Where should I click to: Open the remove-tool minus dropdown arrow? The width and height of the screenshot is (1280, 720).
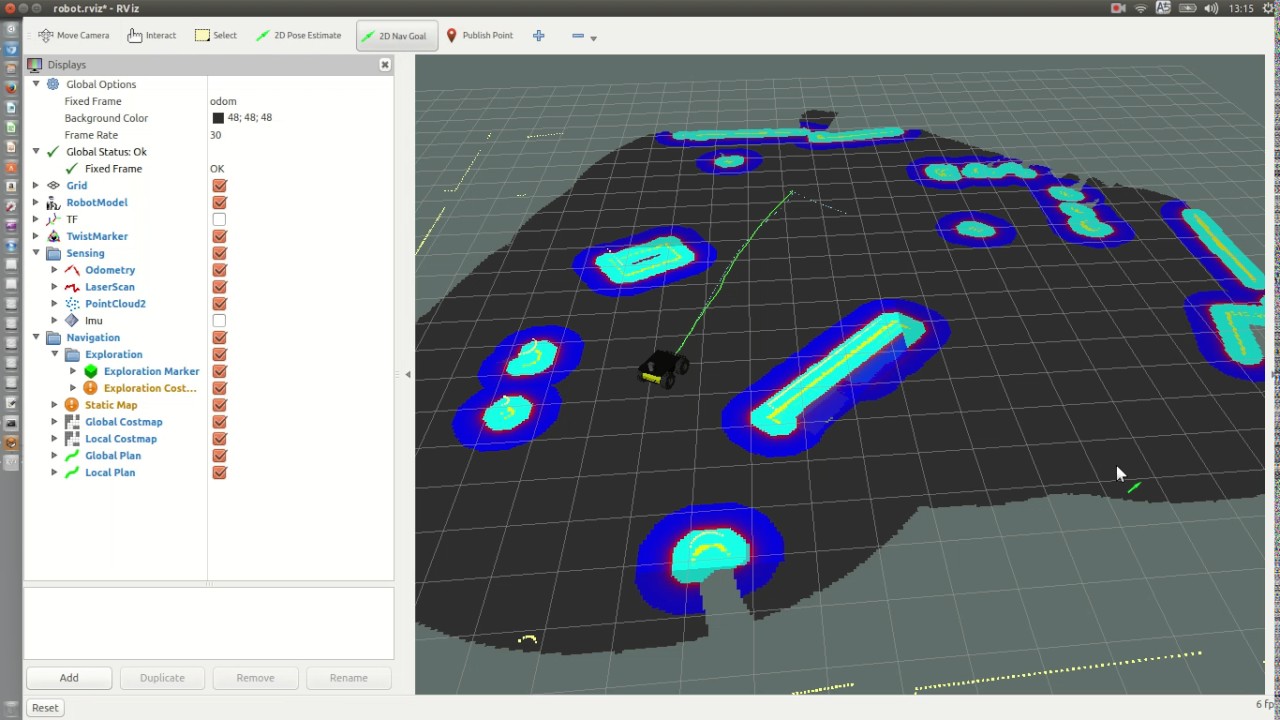(593, 38)
